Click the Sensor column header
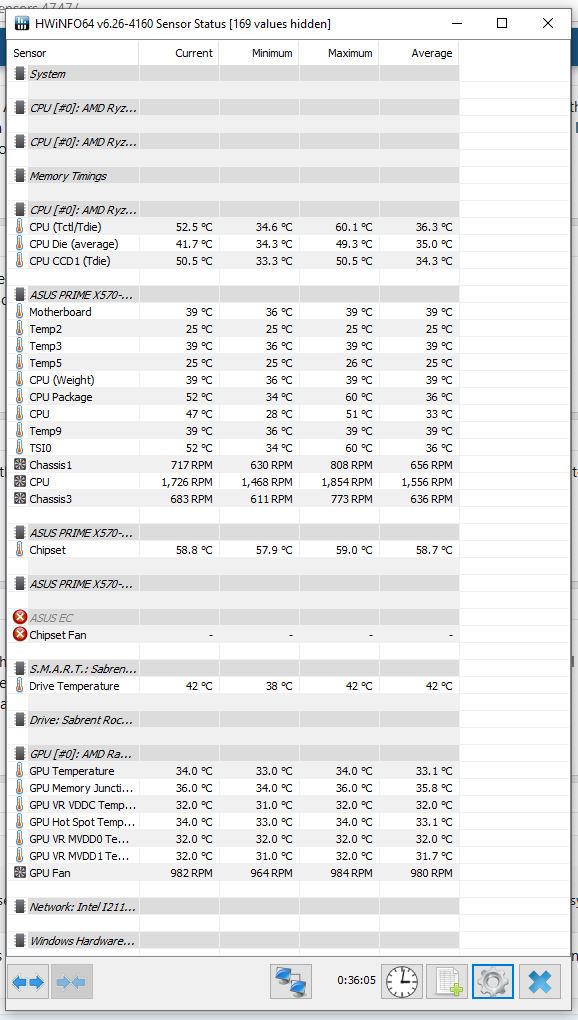The image size is (578, 1020). pyautogui.click(x=73, y=53)
